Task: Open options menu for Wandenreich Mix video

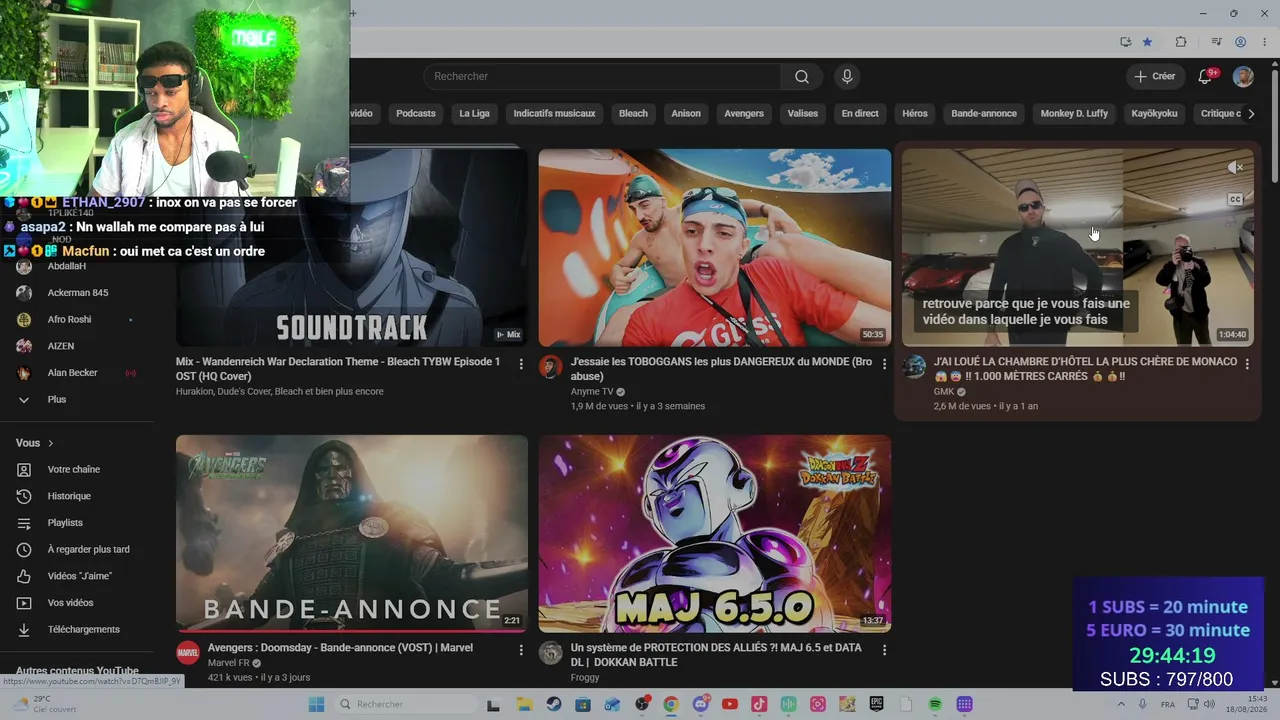Action: (521, 365)
